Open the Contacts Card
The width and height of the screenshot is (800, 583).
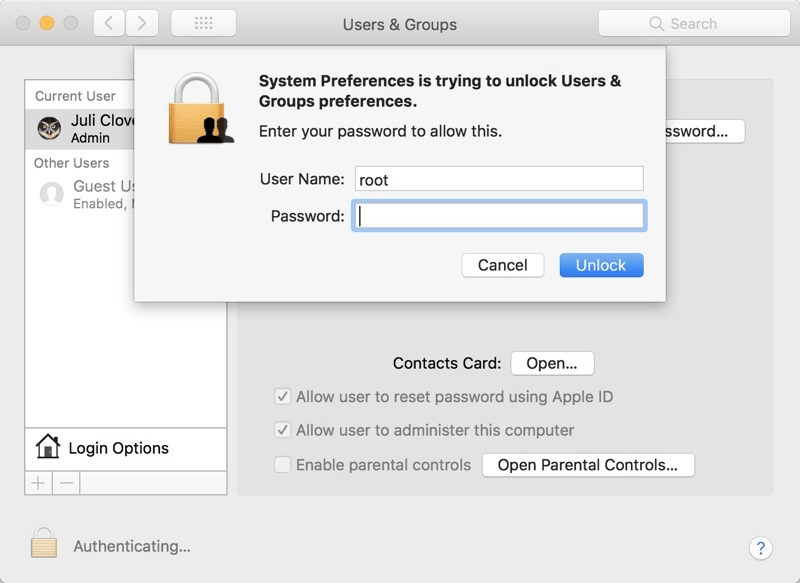552,363
